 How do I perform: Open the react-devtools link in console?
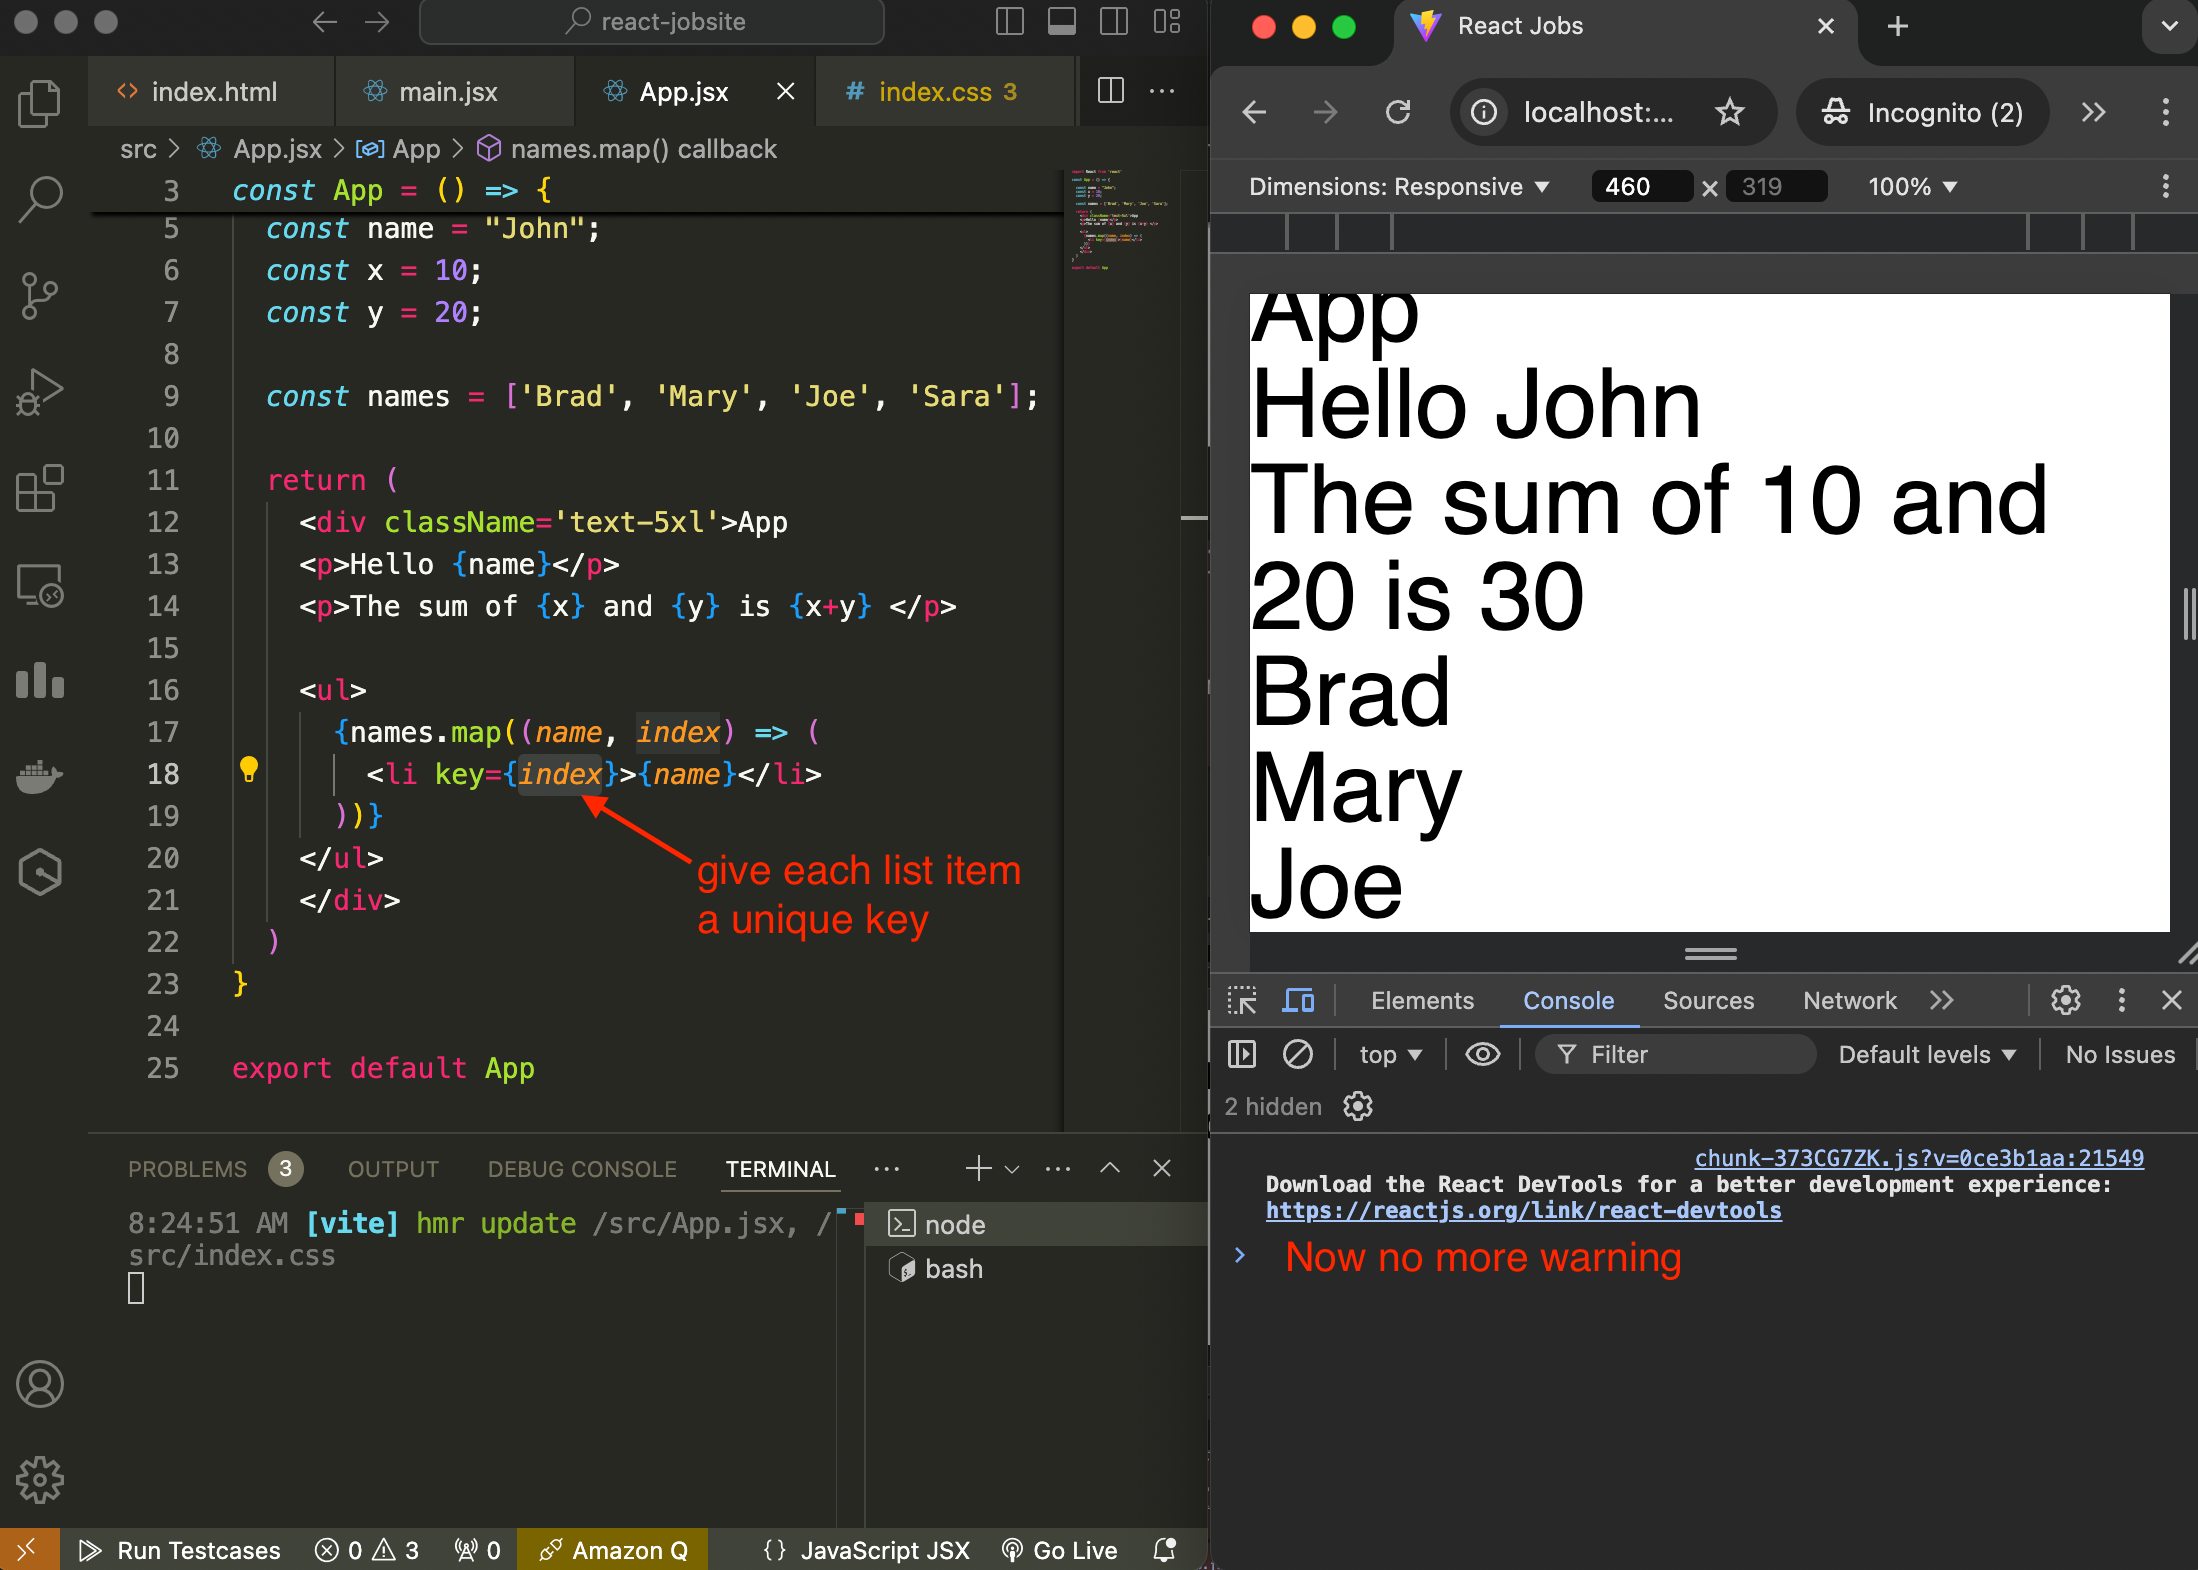tap(1523, 1210)
